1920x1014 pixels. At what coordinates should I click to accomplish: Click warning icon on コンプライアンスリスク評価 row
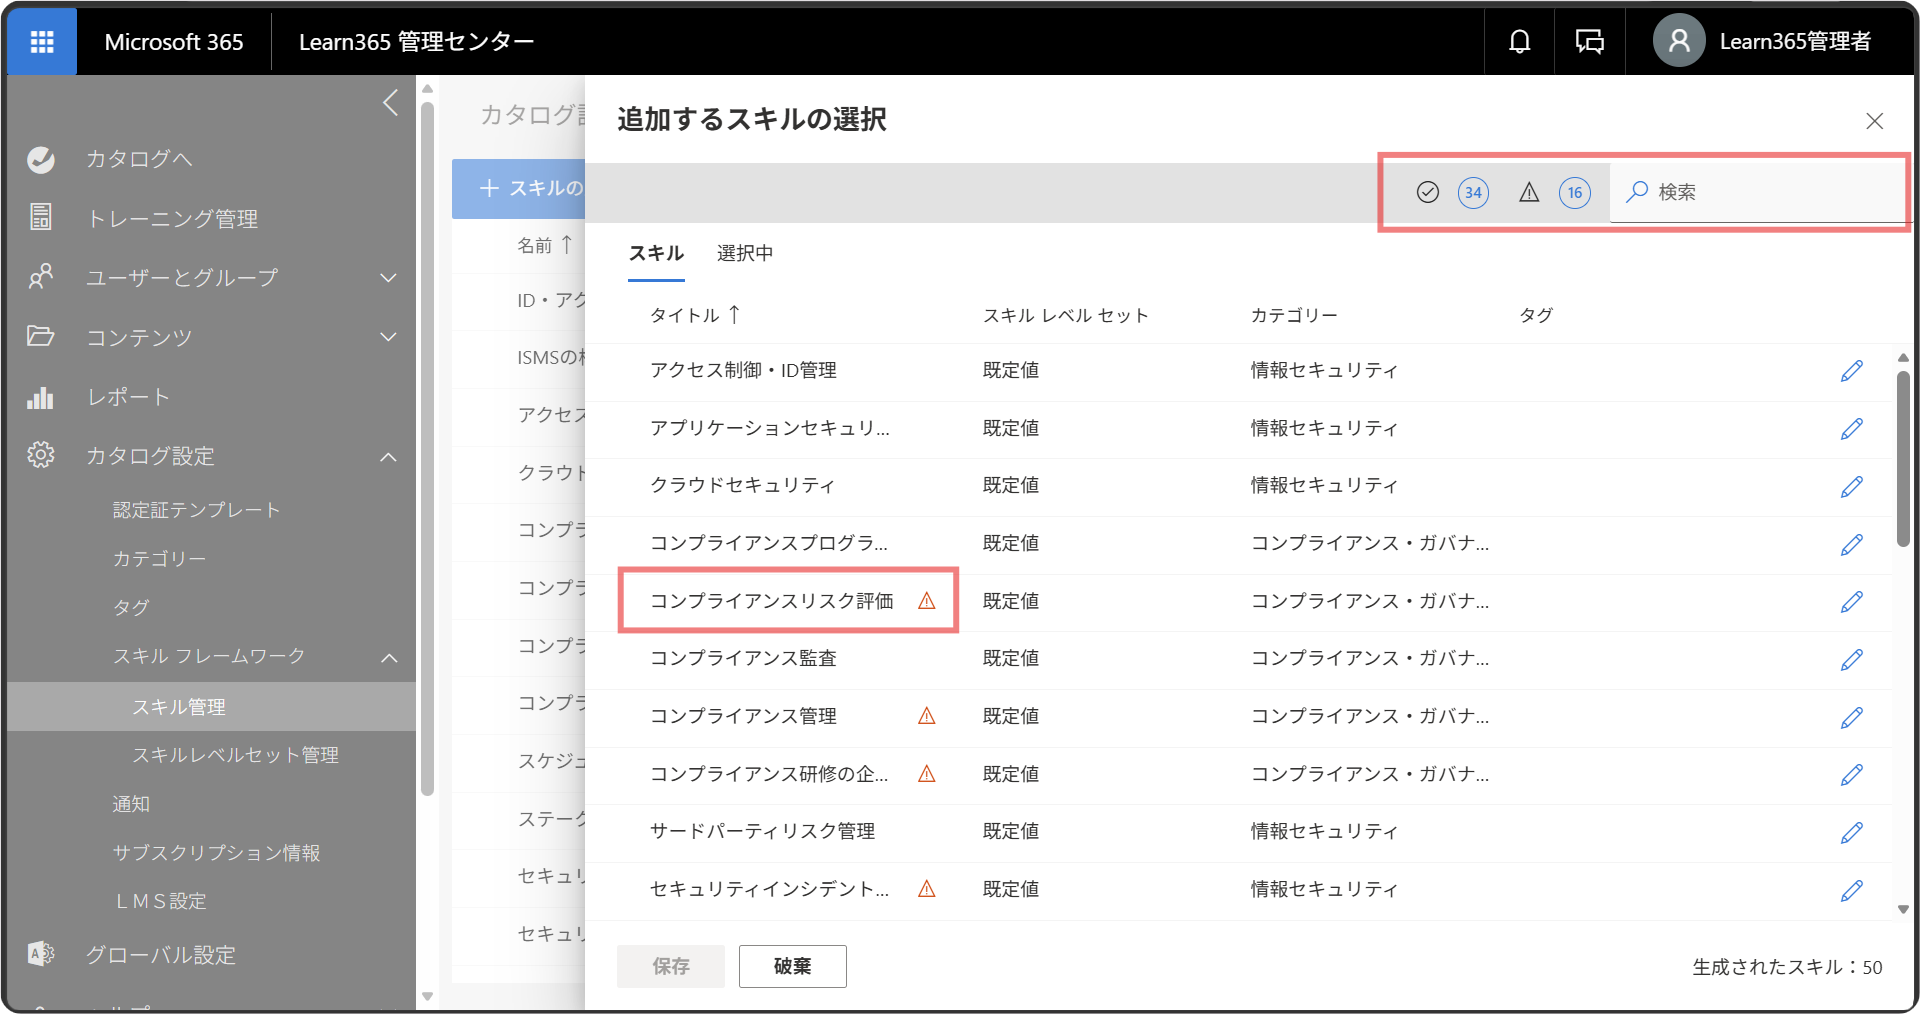pyautogui.click(x=927, y=601)
